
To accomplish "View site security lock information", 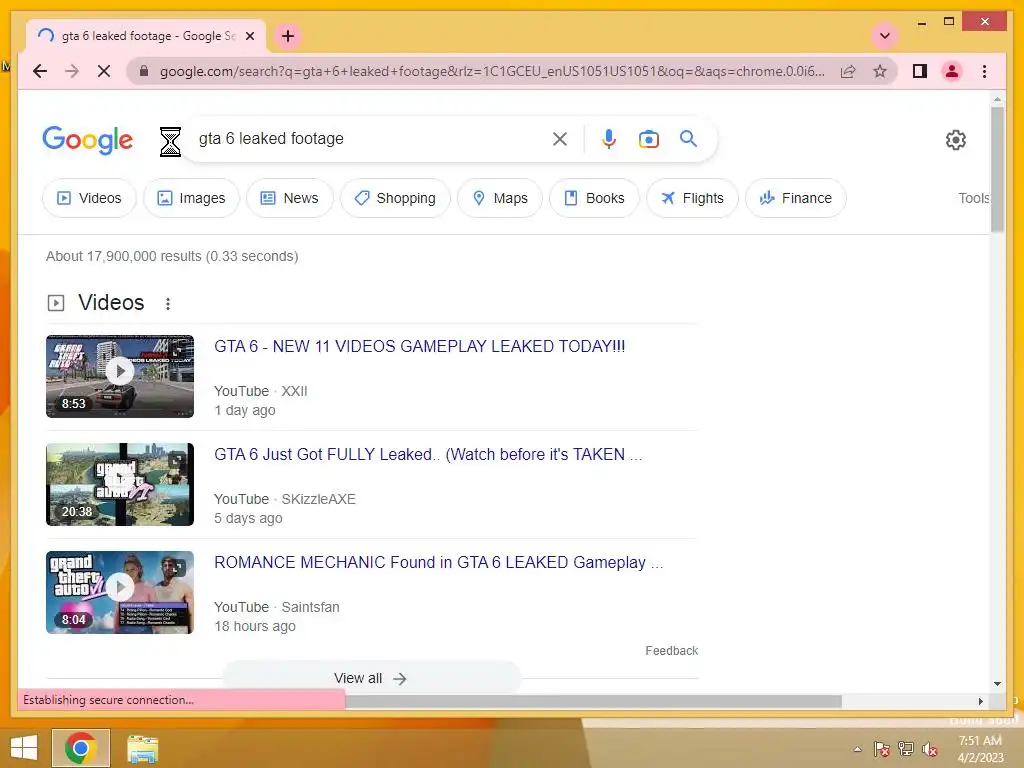I will click(x=144, y=71).
